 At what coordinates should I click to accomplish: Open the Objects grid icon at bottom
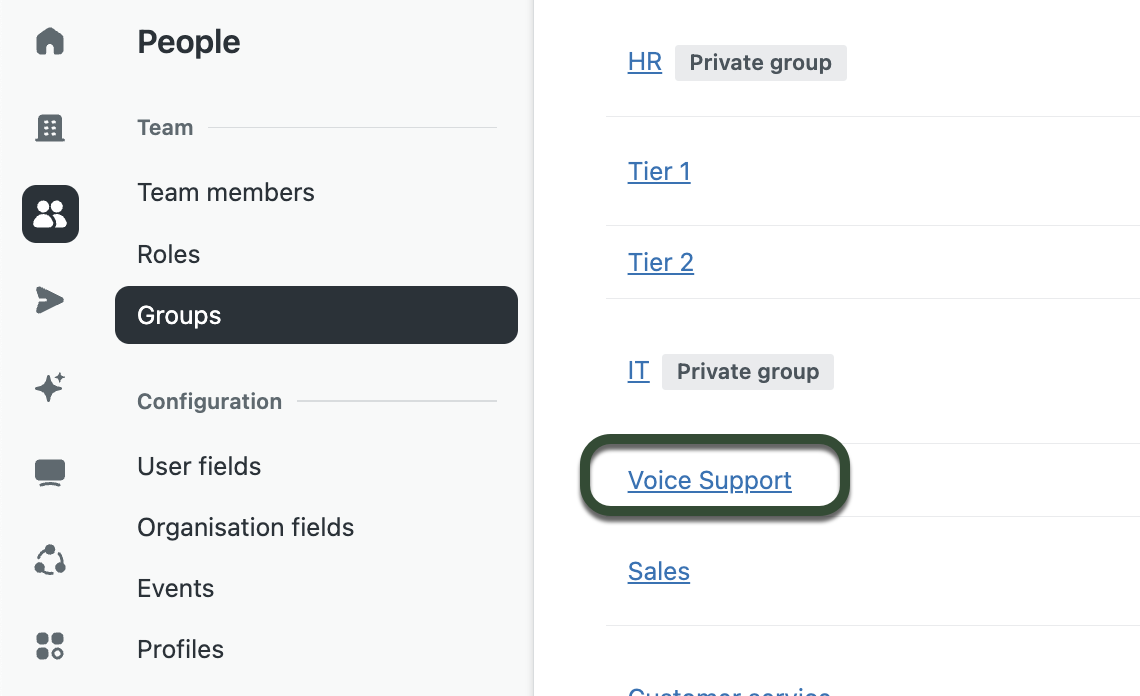(49, 647)
